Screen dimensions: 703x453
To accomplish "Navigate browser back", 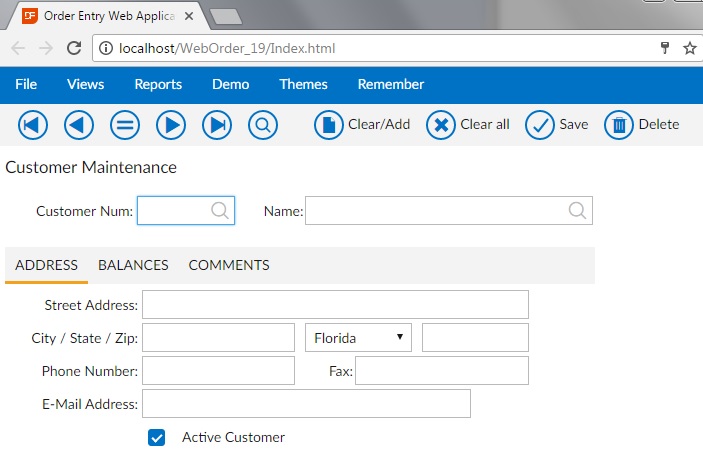I will coord(18,48).
